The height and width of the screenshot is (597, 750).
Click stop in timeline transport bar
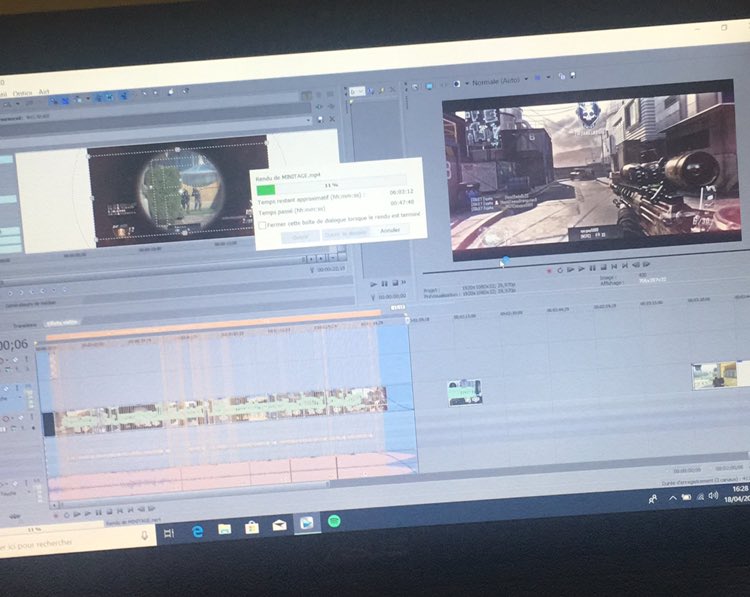[109, 511]
